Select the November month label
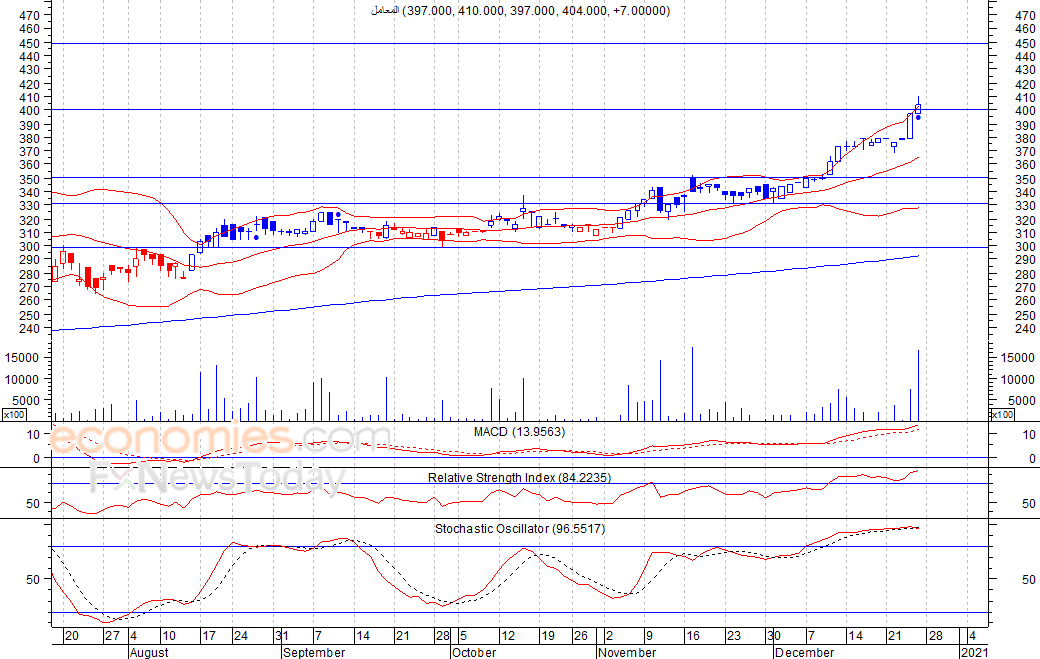Viewport: 1040px width, 659px height. pos(627,652)
